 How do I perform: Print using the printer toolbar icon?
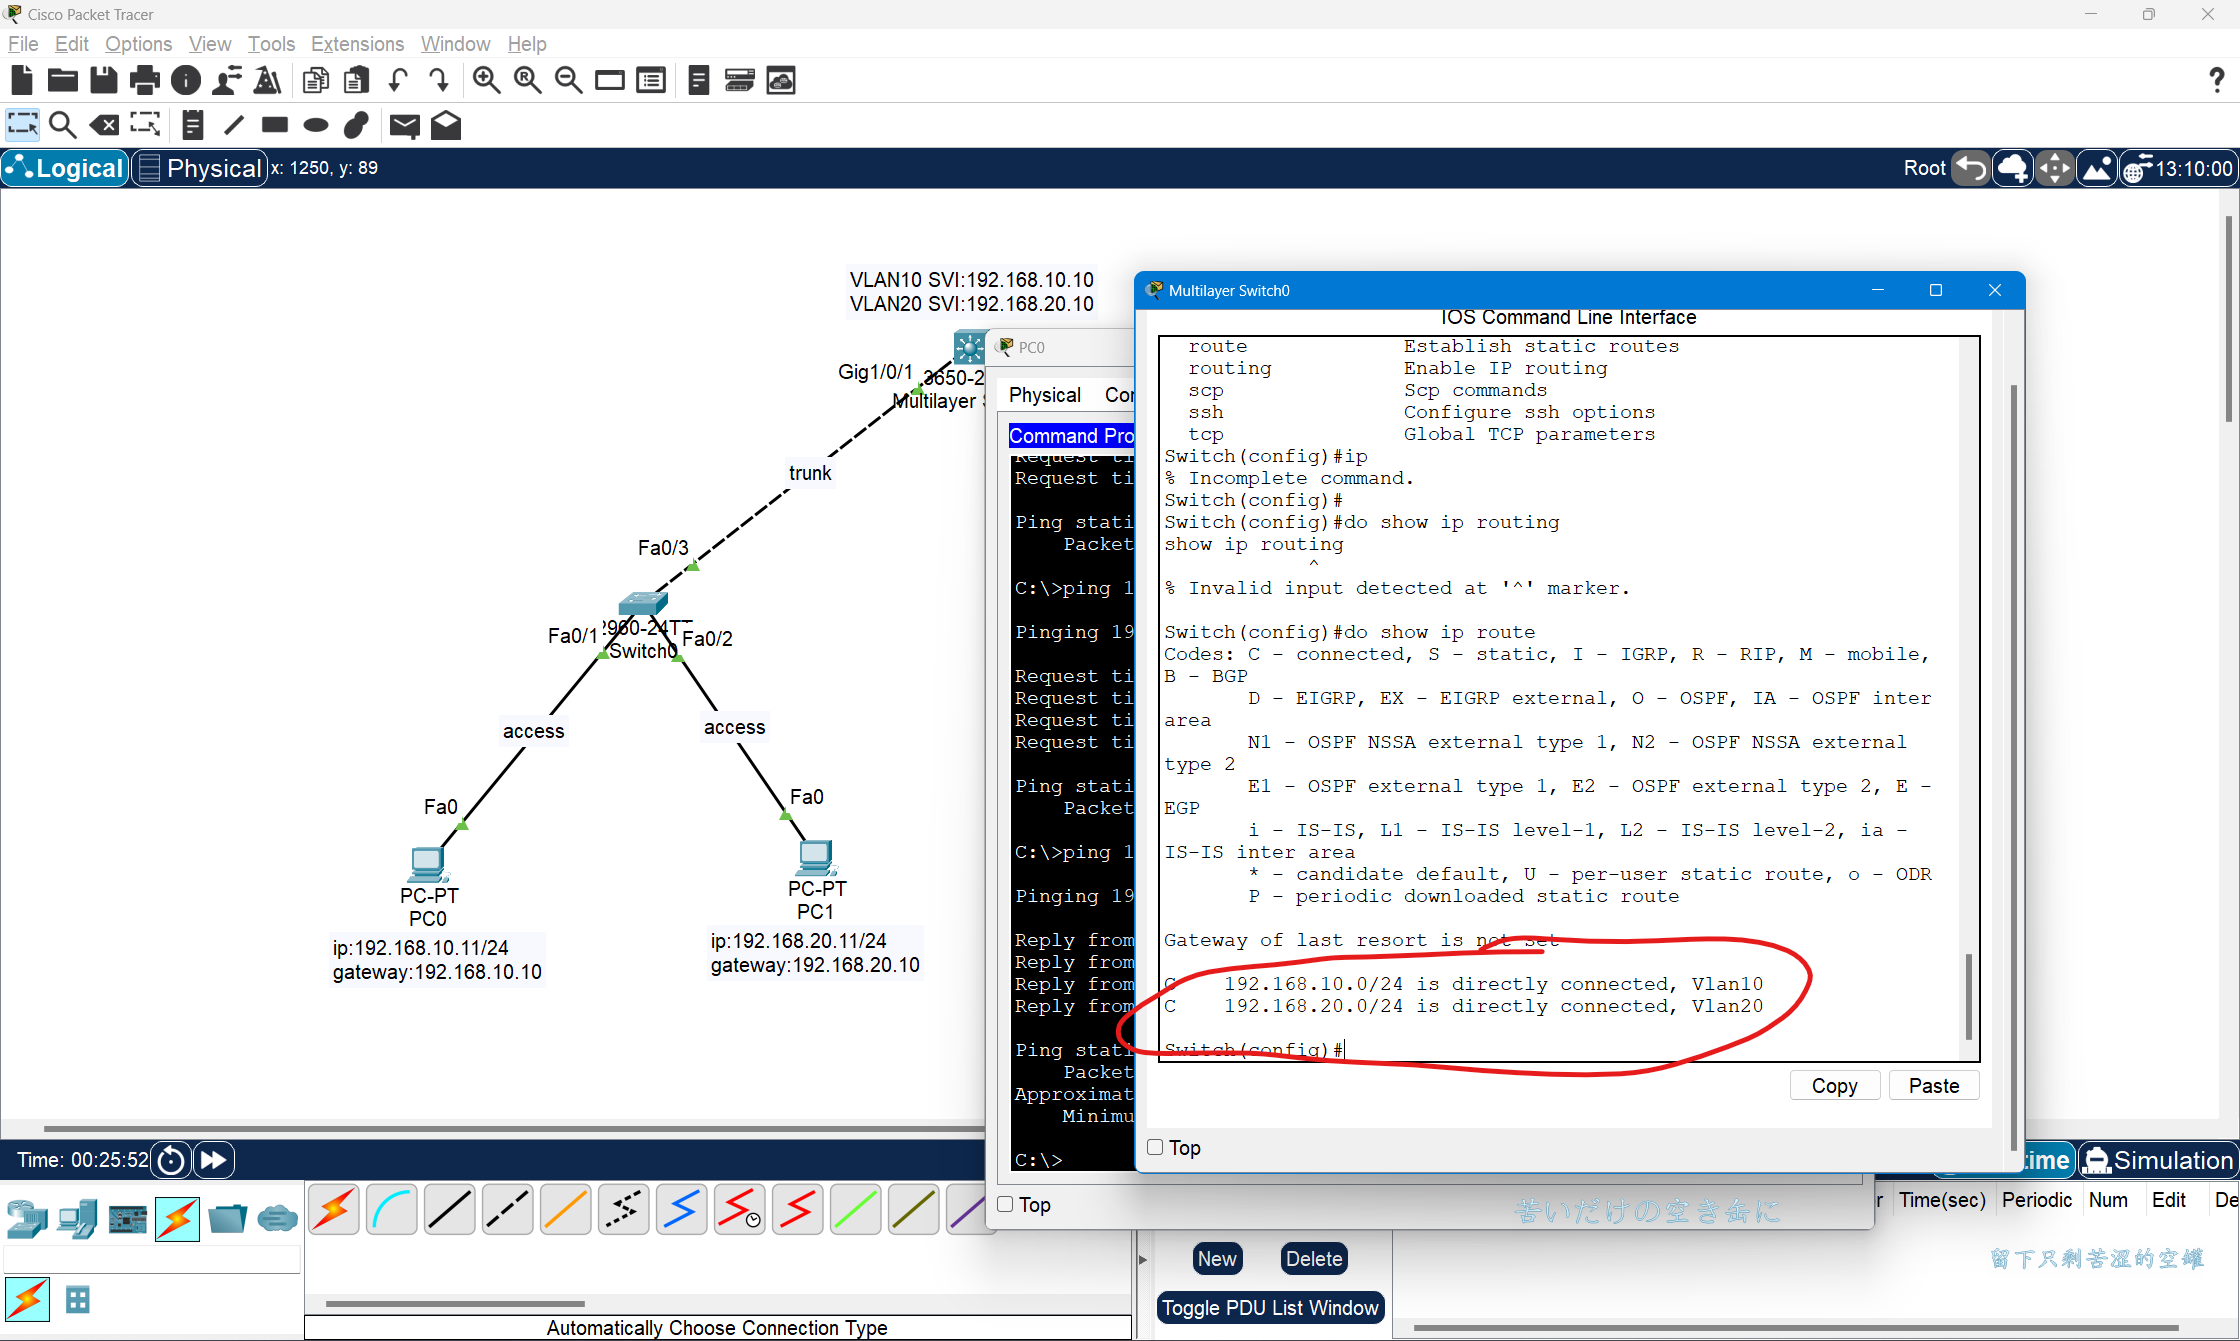[145, 80]
